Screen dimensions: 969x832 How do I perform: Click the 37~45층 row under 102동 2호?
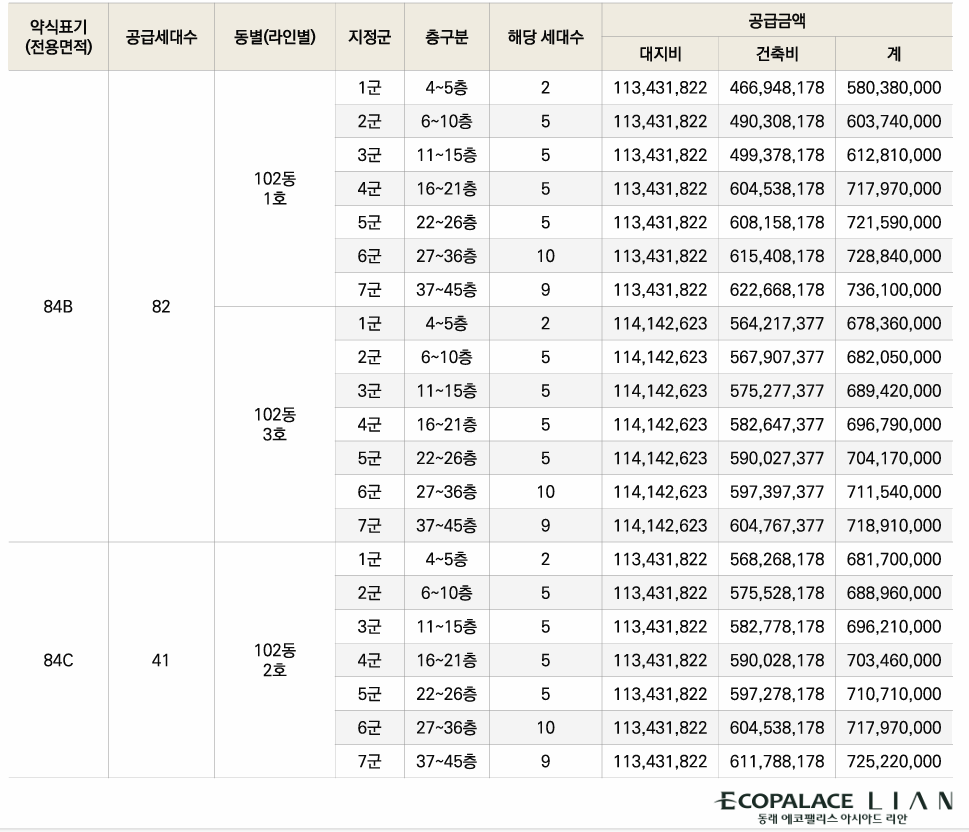coord(444,761)
